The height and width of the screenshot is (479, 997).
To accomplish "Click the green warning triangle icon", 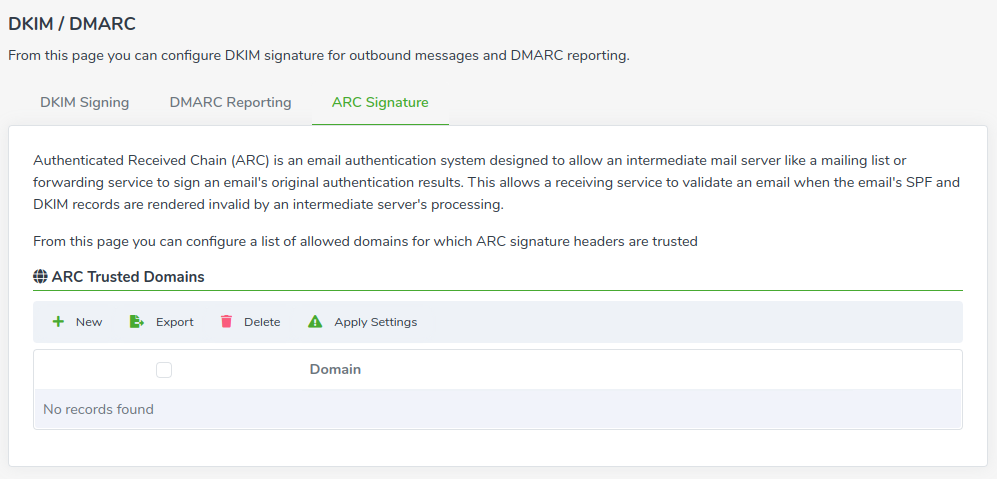I will coord(315,322).
